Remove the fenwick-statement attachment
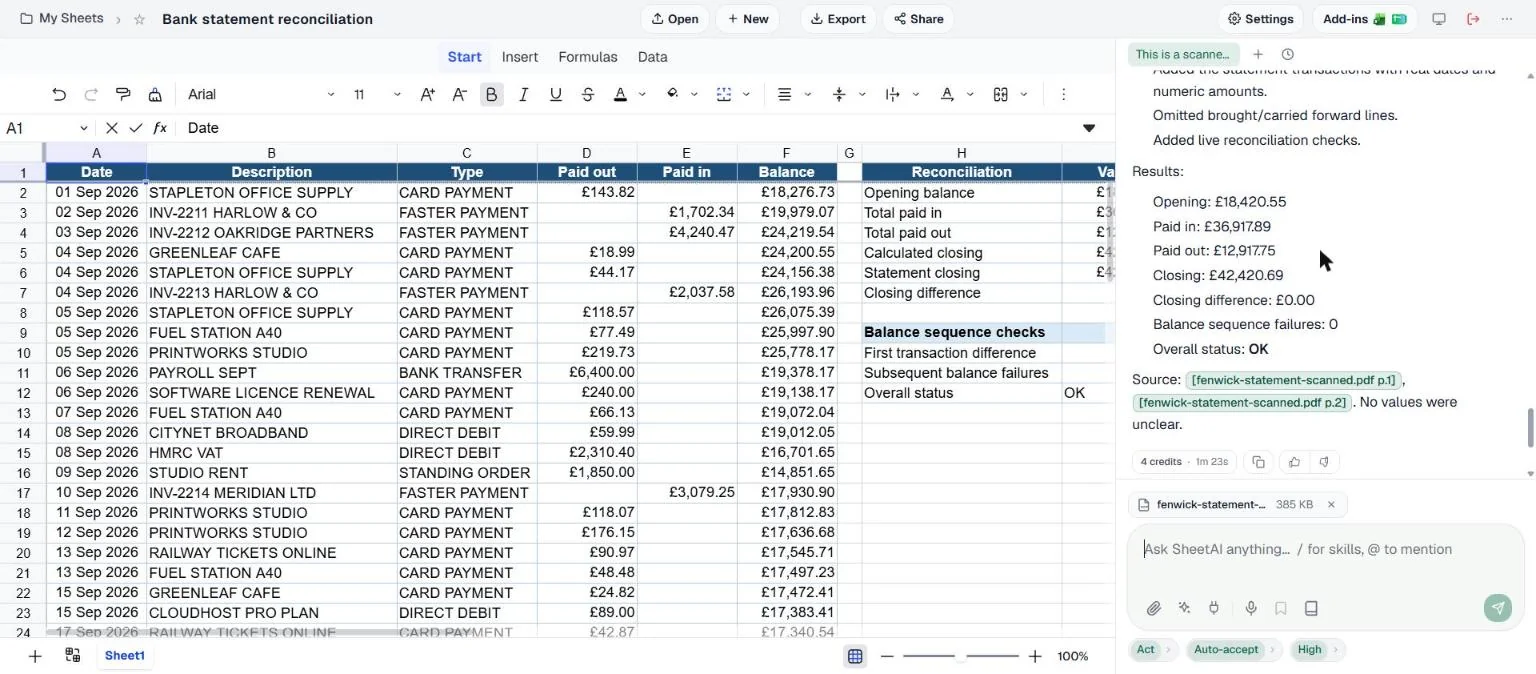Screen dimensions: 1536x674 [x=1331, y=505]
